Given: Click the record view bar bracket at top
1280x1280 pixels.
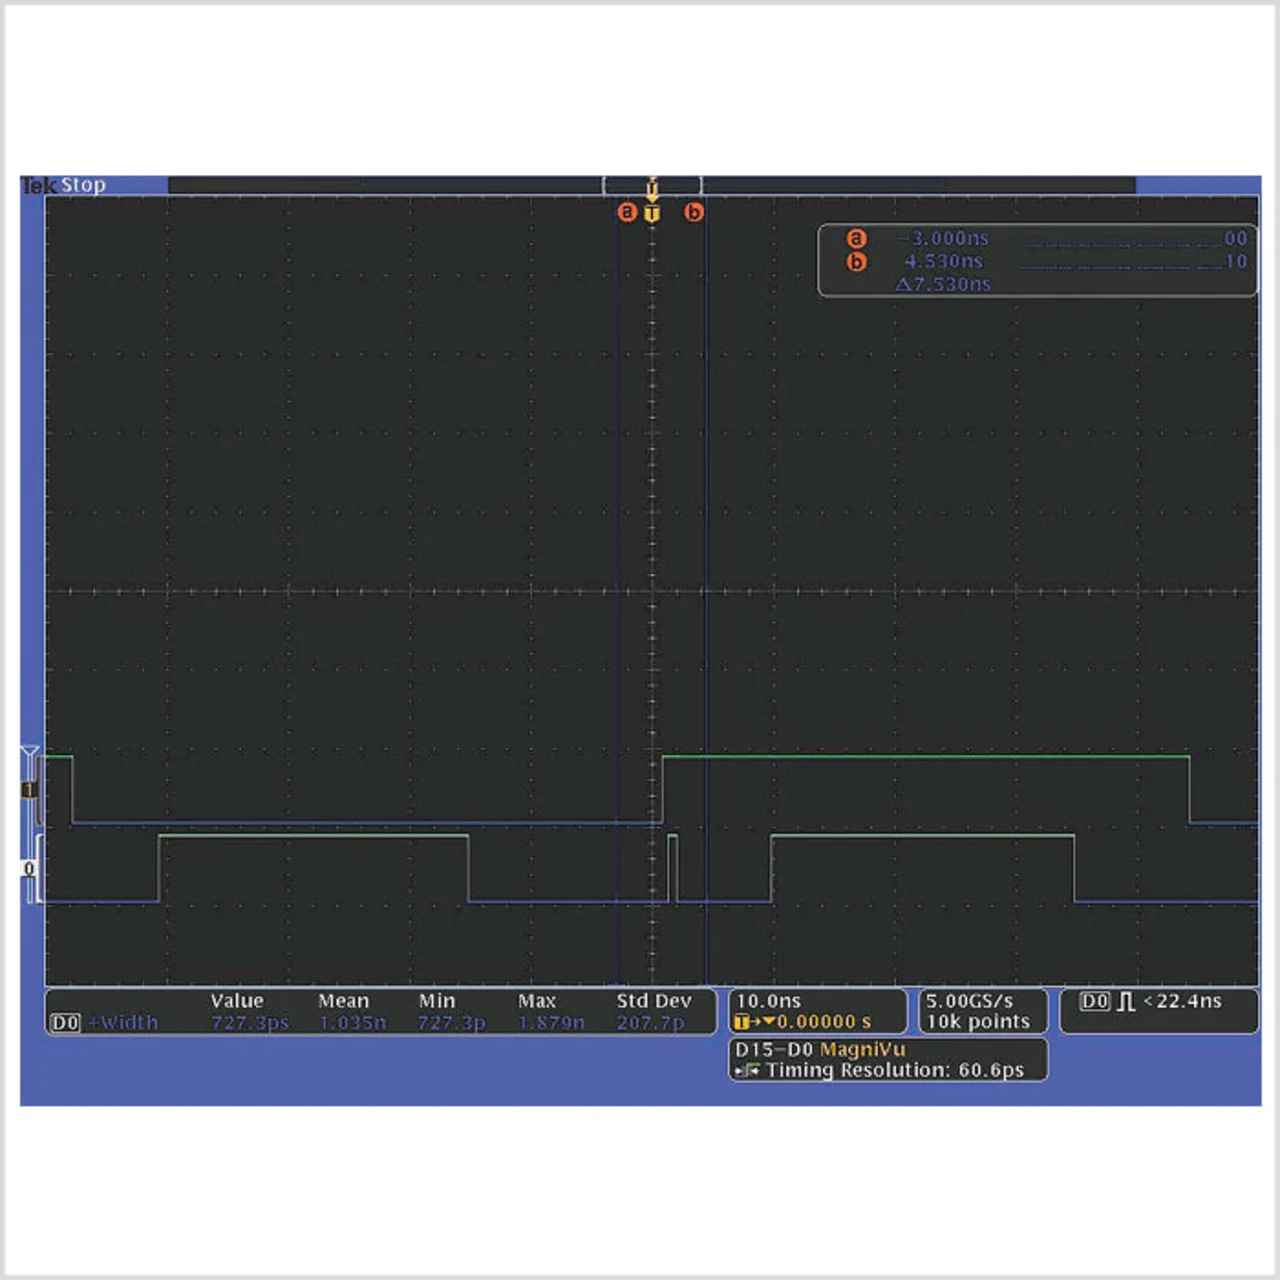Looking at the screenshot, I should 652,185.
